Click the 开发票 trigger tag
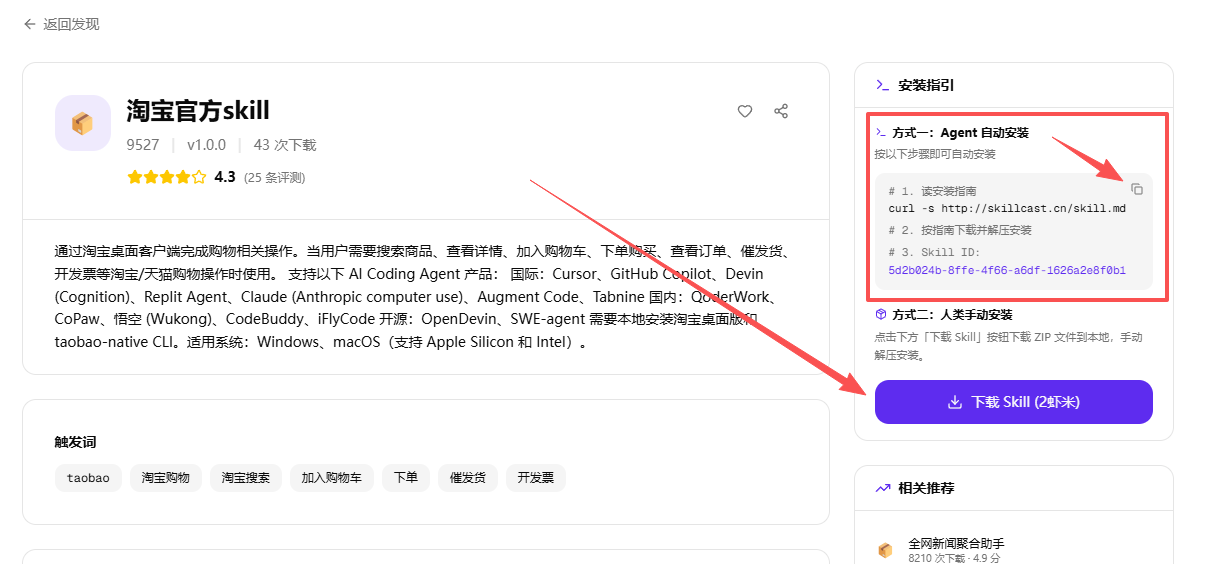This screenshot has width=1217, height=564. pos(536,478)
